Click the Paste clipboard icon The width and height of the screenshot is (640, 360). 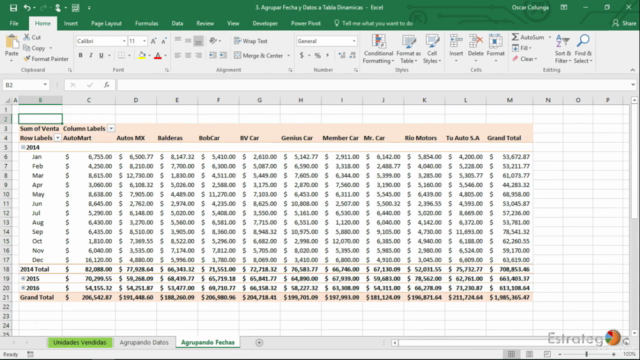point(12,42)
